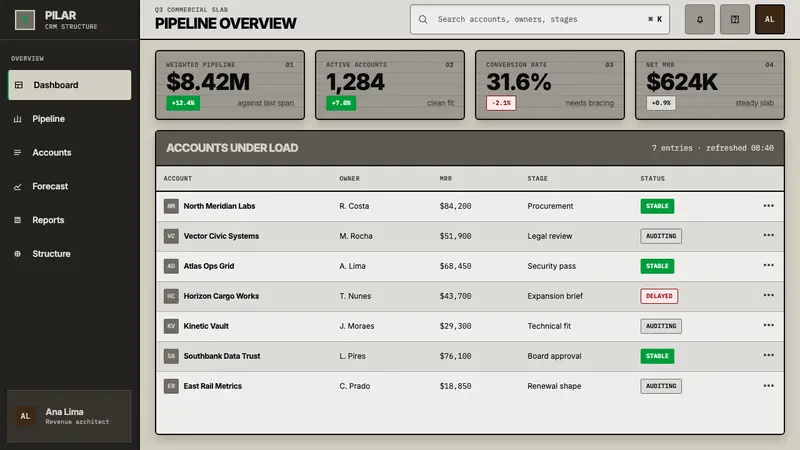
Task: Open more options for Kinetic Vault
Action: coord(768,326)
